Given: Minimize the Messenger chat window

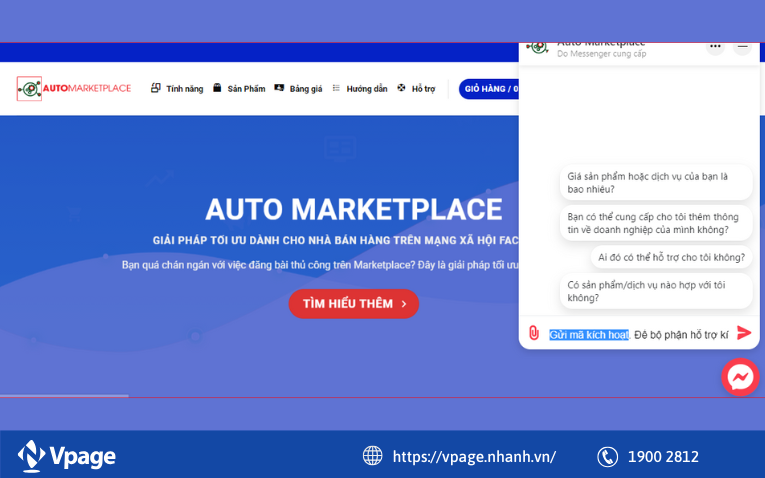Looking at the screenshot, I should [742, 46].
